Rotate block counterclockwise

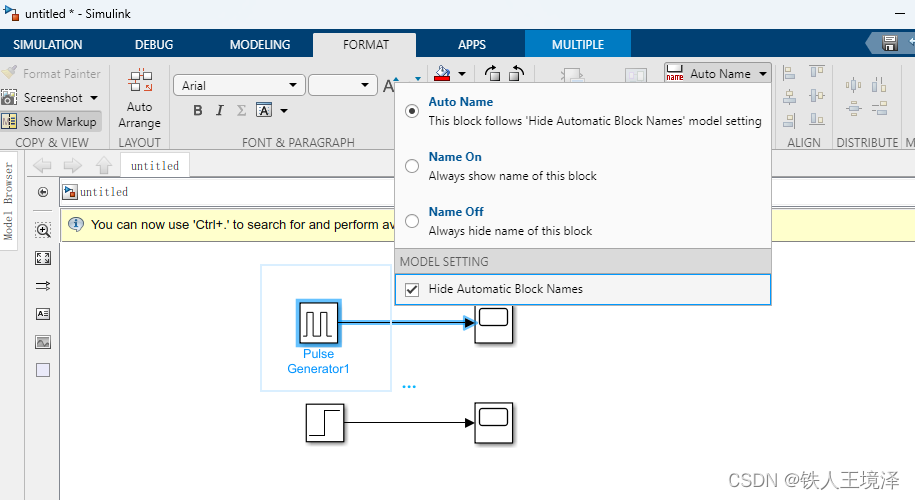click(517, 74)
